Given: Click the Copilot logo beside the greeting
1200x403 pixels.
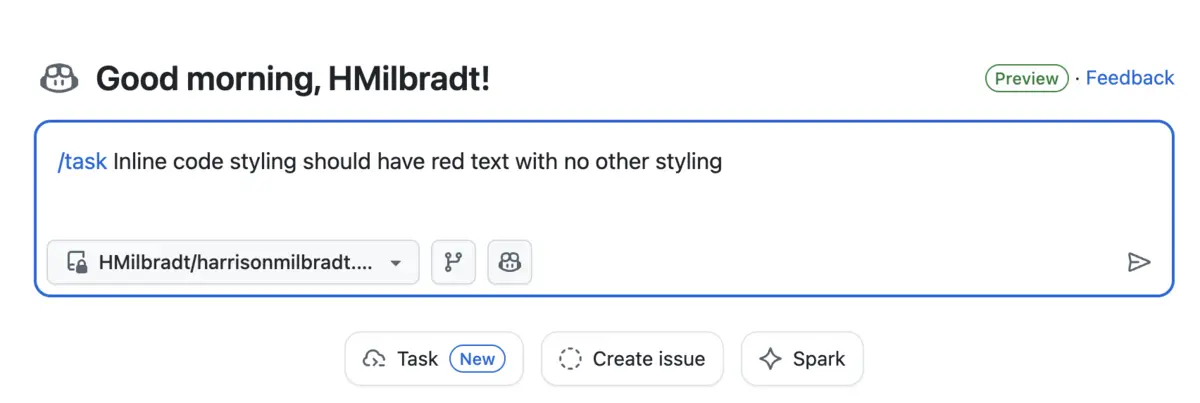Looking at the screenshot, I should point(59,78).
